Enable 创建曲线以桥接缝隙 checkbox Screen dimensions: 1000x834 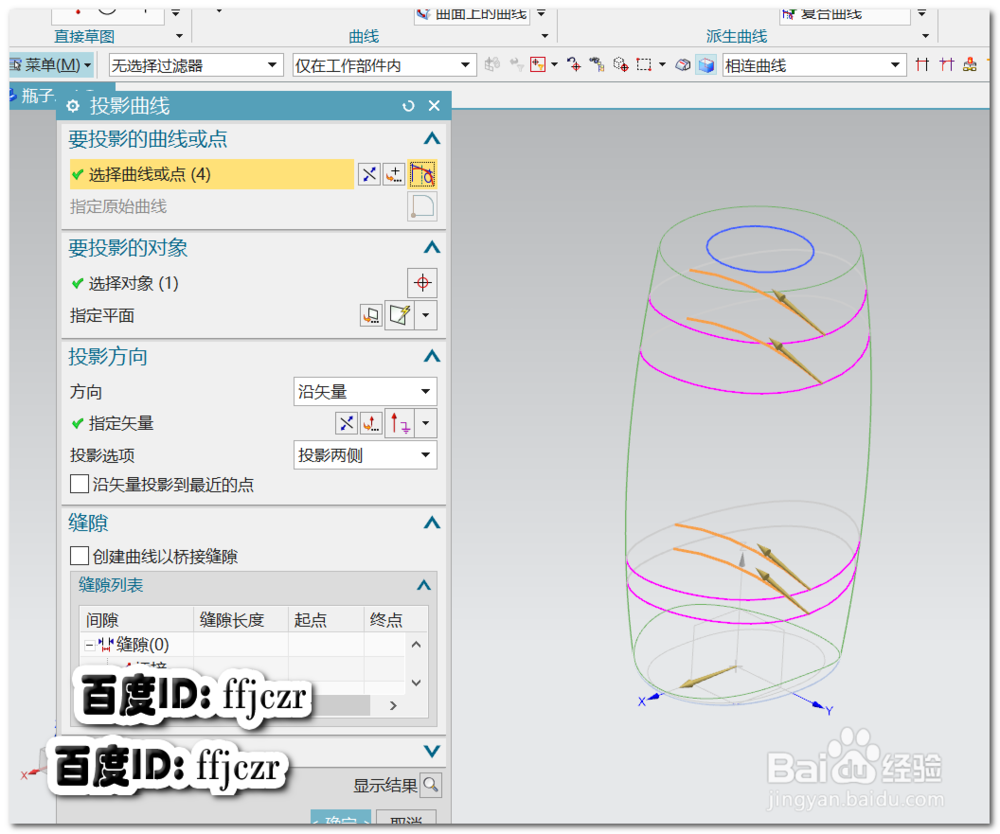coord(79,556)
